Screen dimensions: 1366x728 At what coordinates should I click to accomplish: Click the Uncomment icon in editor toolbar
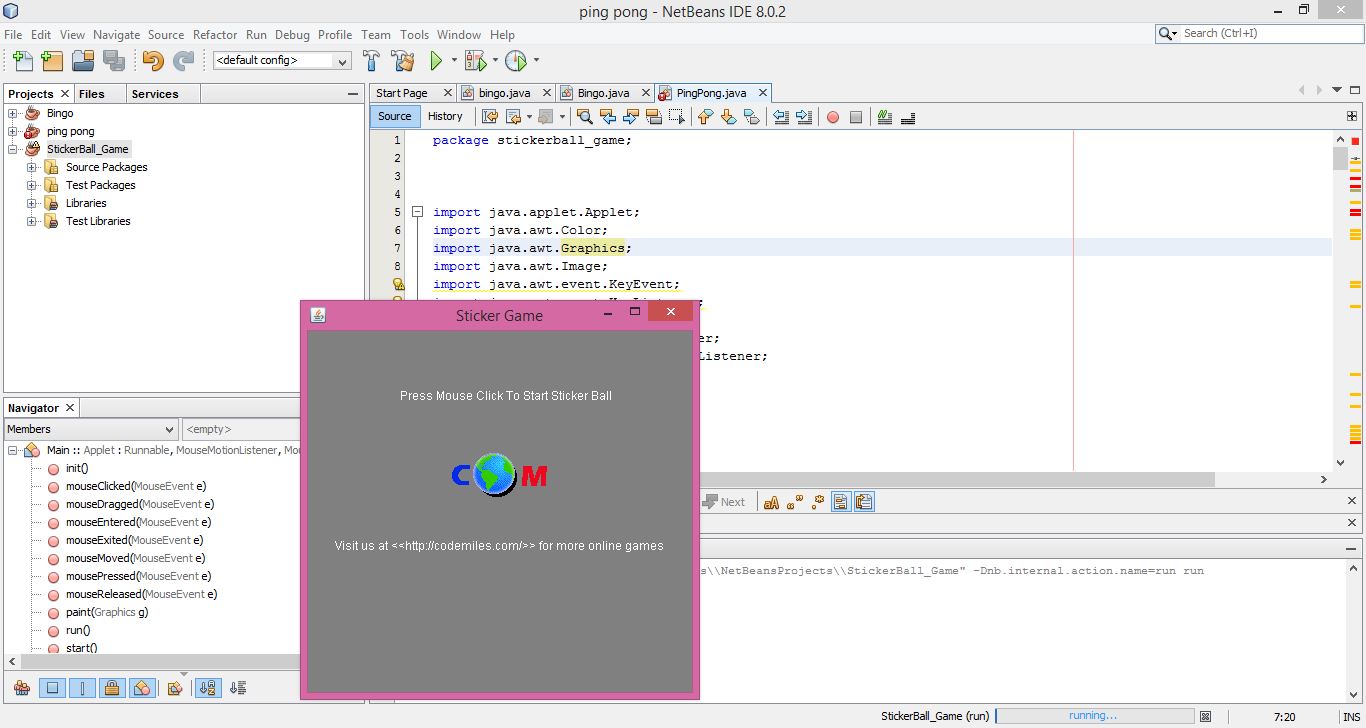point(908,117)
